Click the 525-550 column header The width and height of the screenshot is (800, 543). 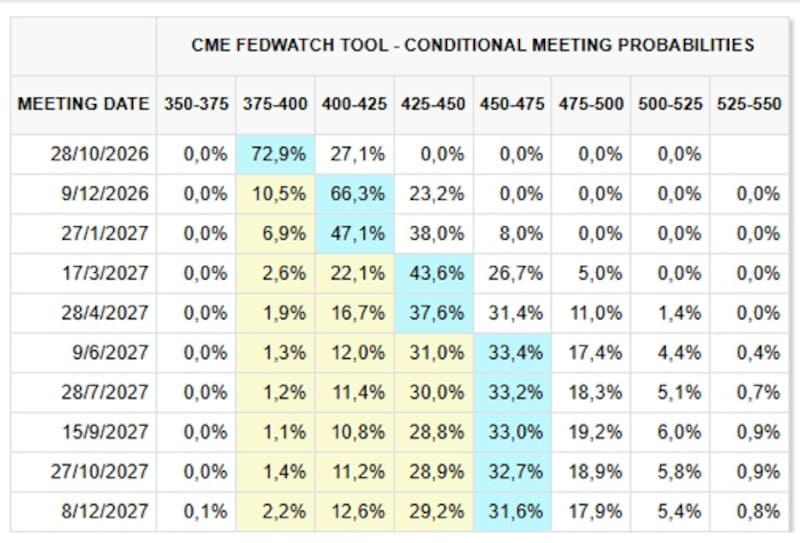pyautogui.click(x=749, y=104)
